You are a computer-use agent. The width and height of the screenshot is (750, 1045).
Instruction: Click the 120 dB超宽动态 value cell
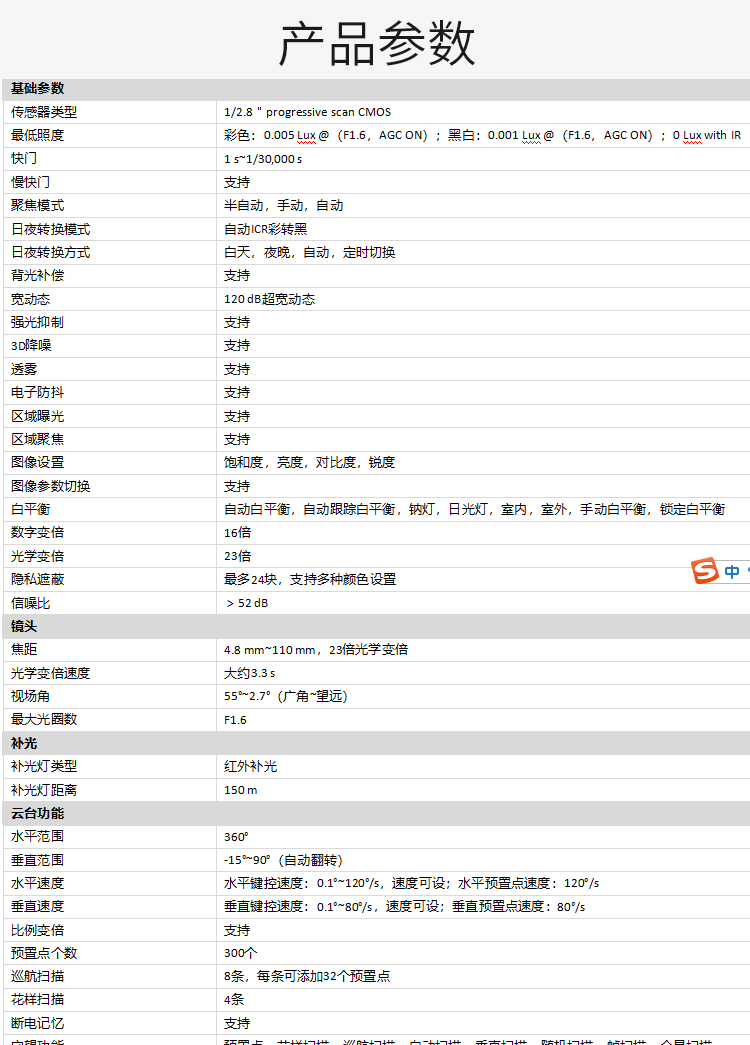pyautogui.click(x=269, y=299)
